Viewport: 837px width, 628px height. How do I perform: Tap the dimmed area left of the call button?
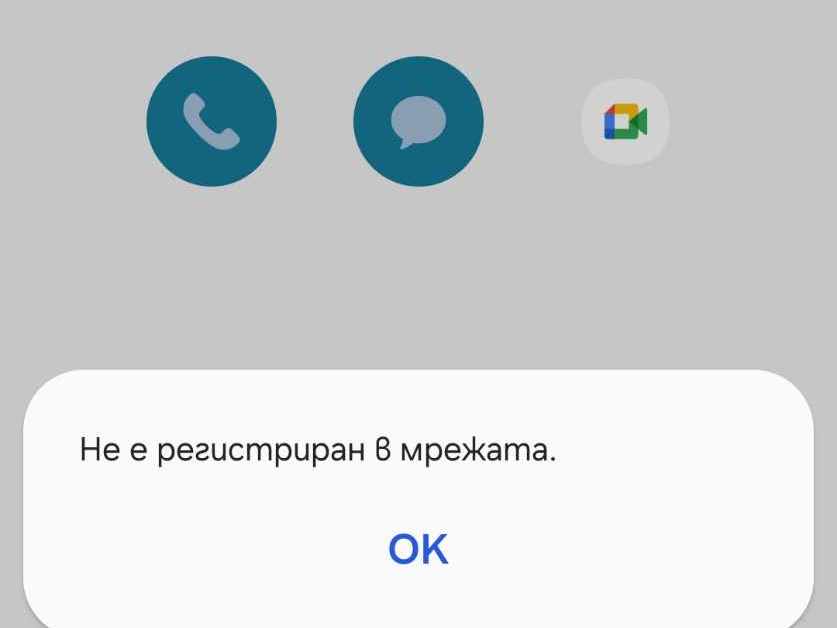pos(73,121)
